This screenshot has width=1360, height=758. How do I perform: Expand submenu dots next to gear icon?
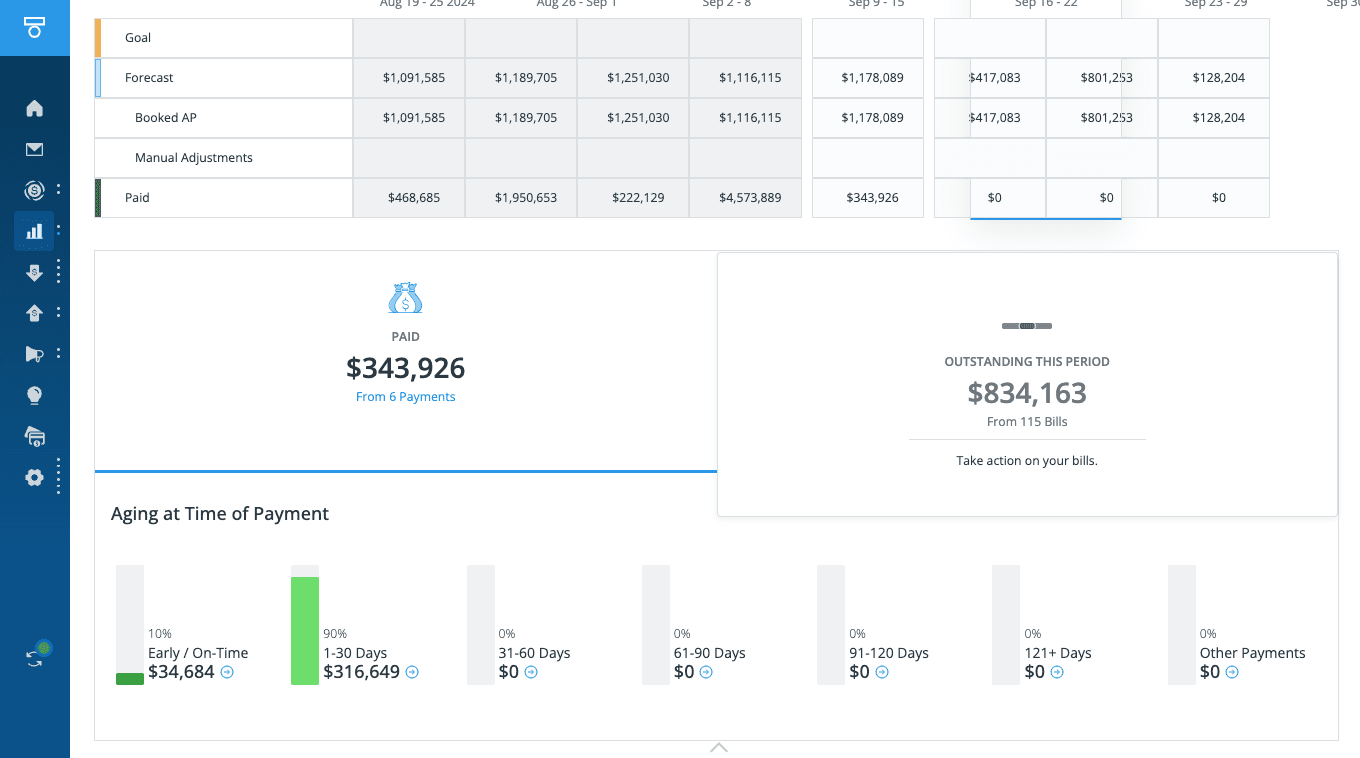pos(59,476)
